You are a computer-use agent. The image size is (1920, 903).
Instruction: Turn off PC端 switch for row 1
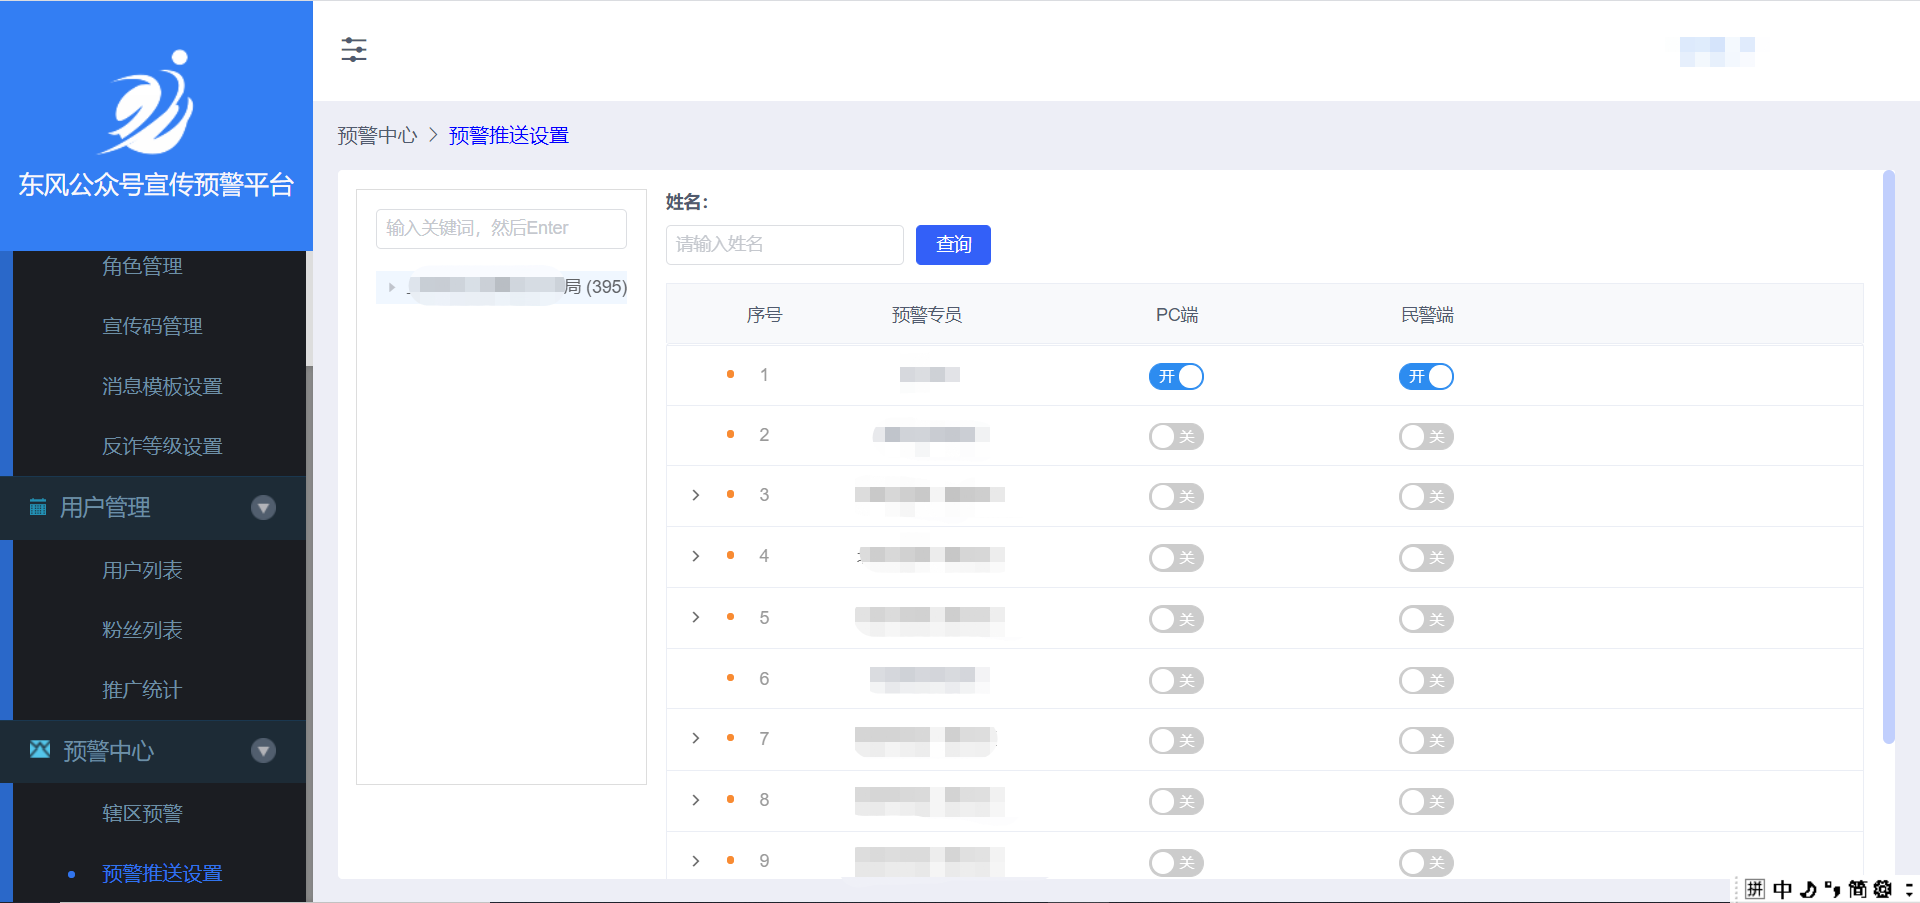[1176, 376]
